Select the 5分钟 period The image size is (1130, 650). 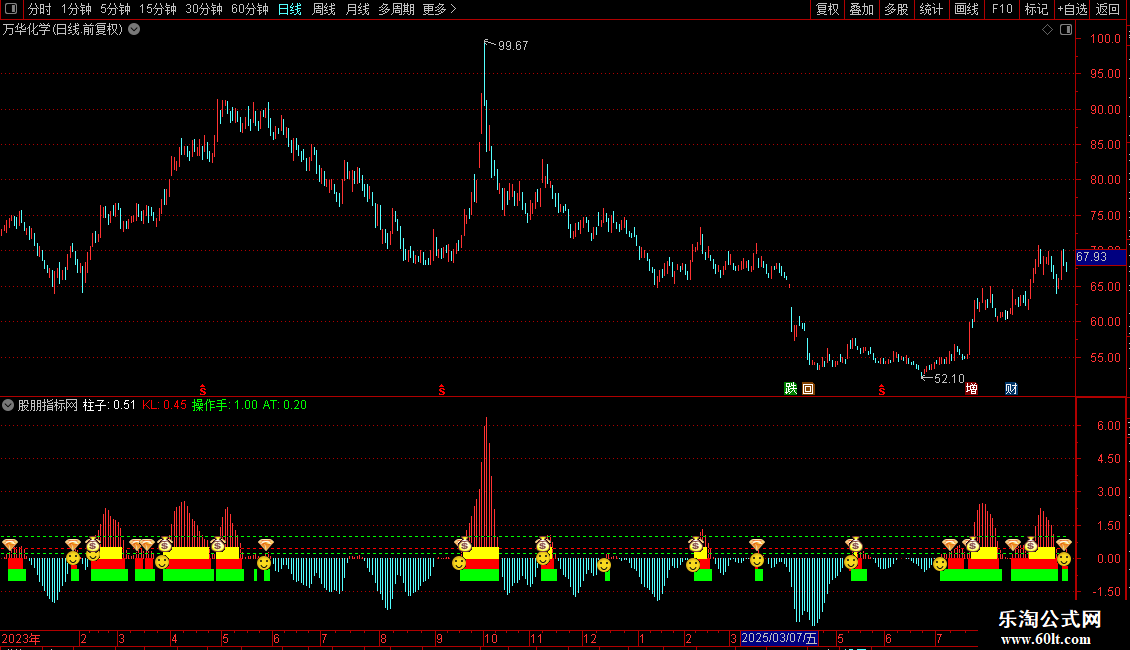115,9
